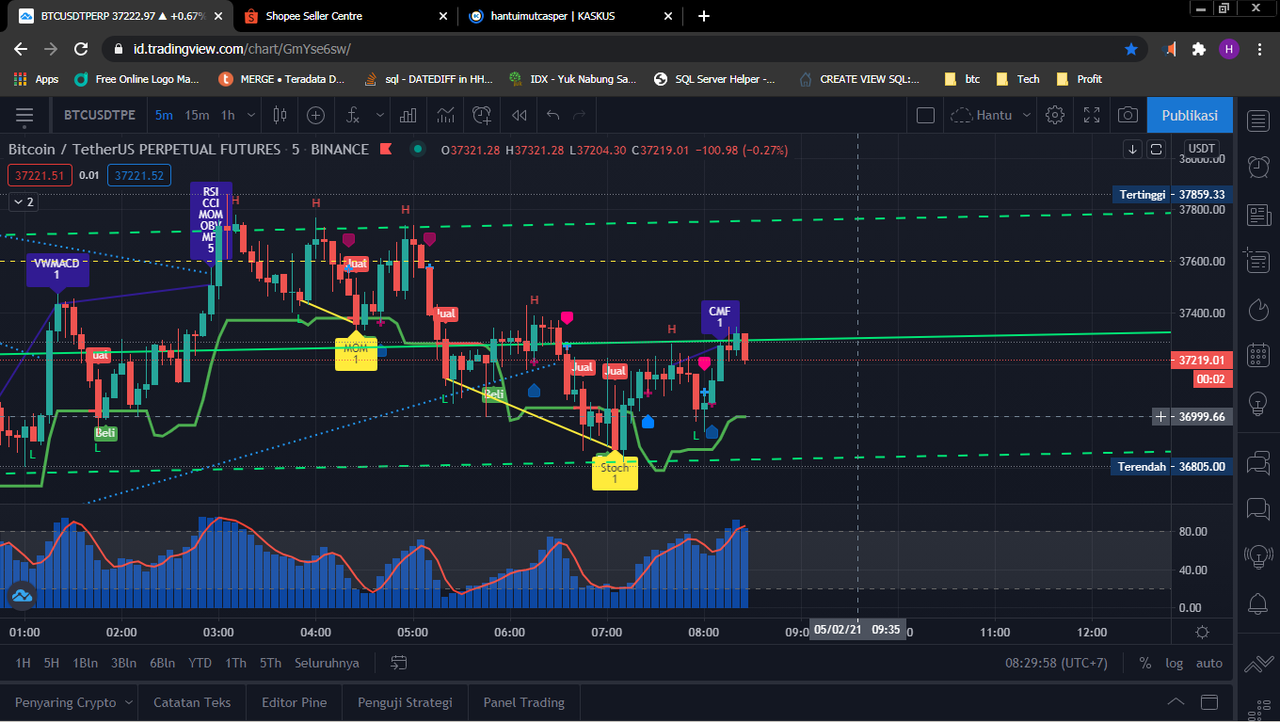1280x723 pixels.
Task: Switch to KASKUS browser tab
Action: (x=570, y=16)
